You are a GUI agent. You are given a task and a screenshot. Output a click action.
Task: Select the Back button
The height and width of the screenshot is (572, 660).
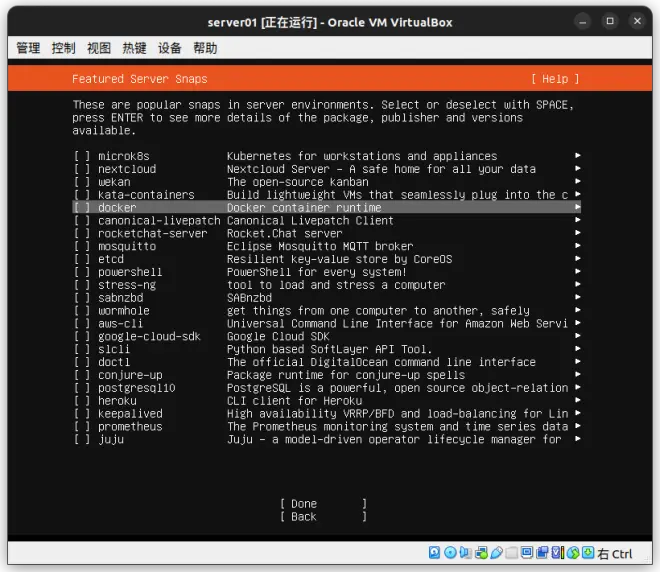323,517
